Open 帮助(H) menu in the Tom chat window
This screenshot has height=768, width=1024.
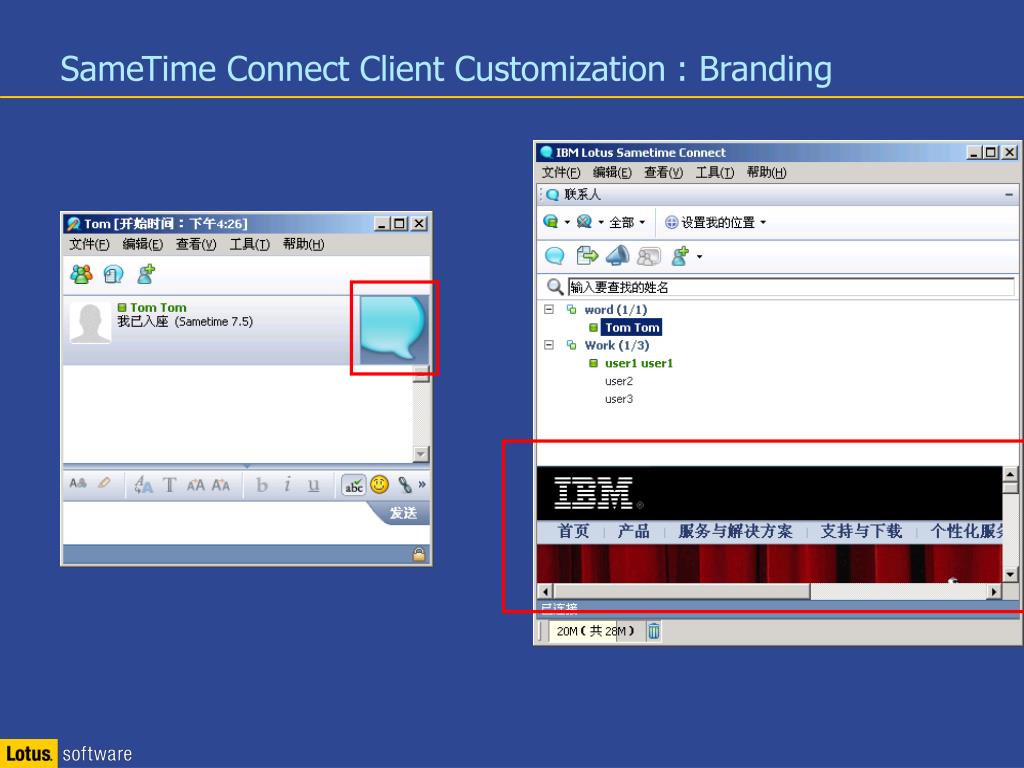coord(303,244)
